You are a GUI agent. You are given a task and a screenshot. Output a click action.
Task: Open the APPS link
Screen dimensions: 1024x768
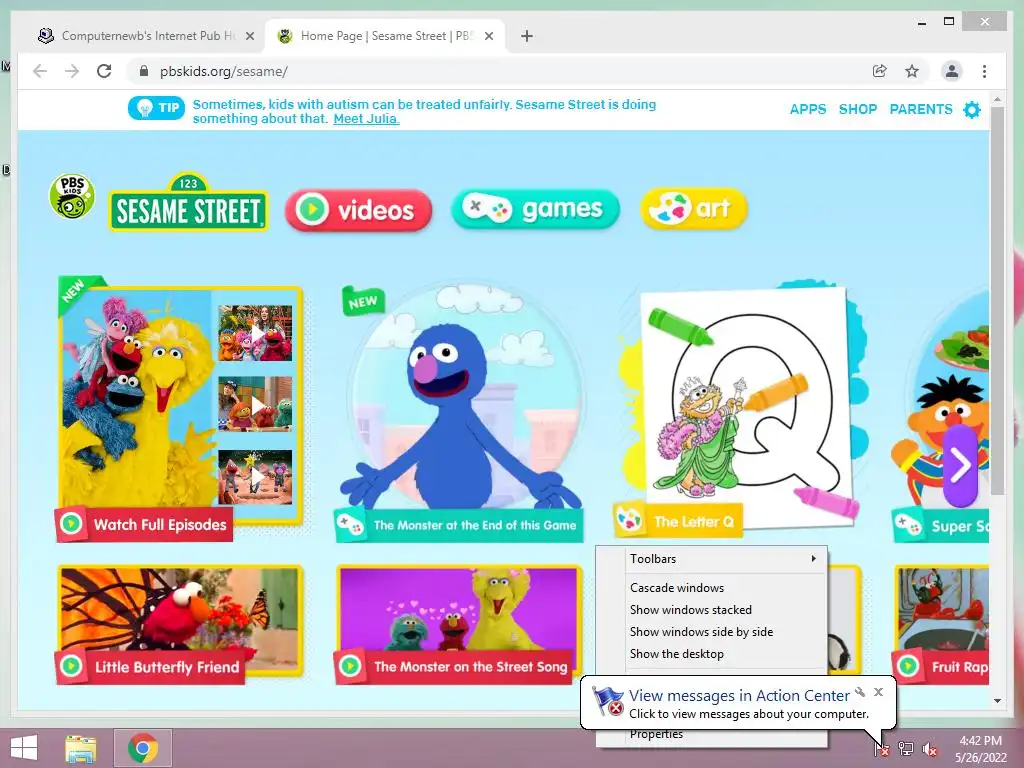pos(808,109)
